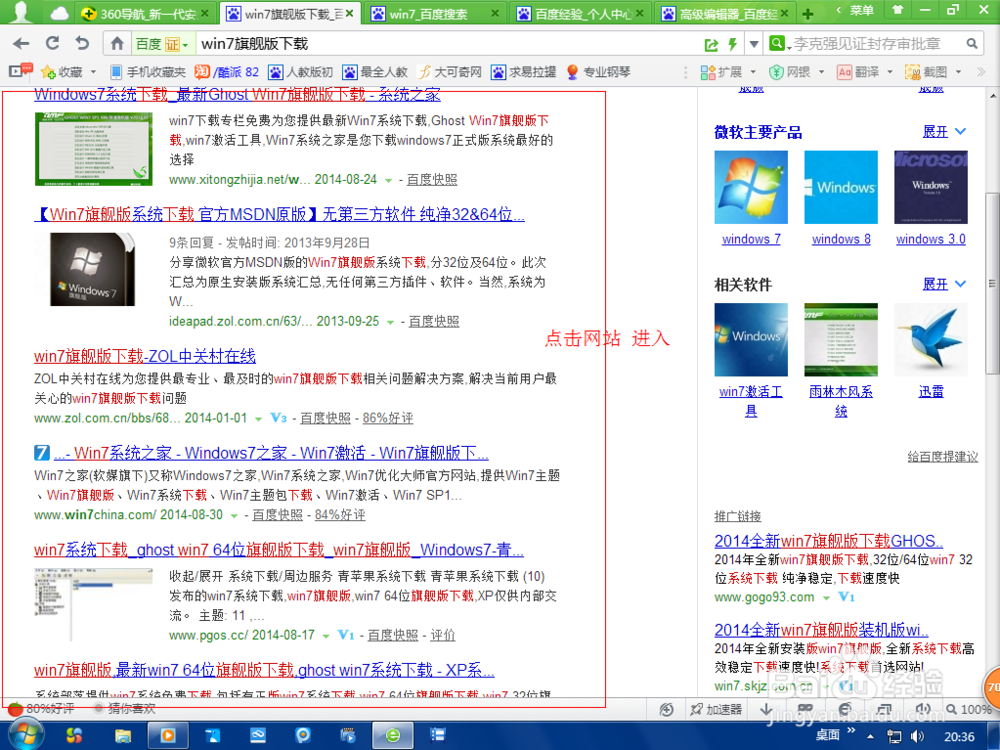Open the 酷派 82 bookmark
Screen dimensions: 1000x750
[227, 71]
